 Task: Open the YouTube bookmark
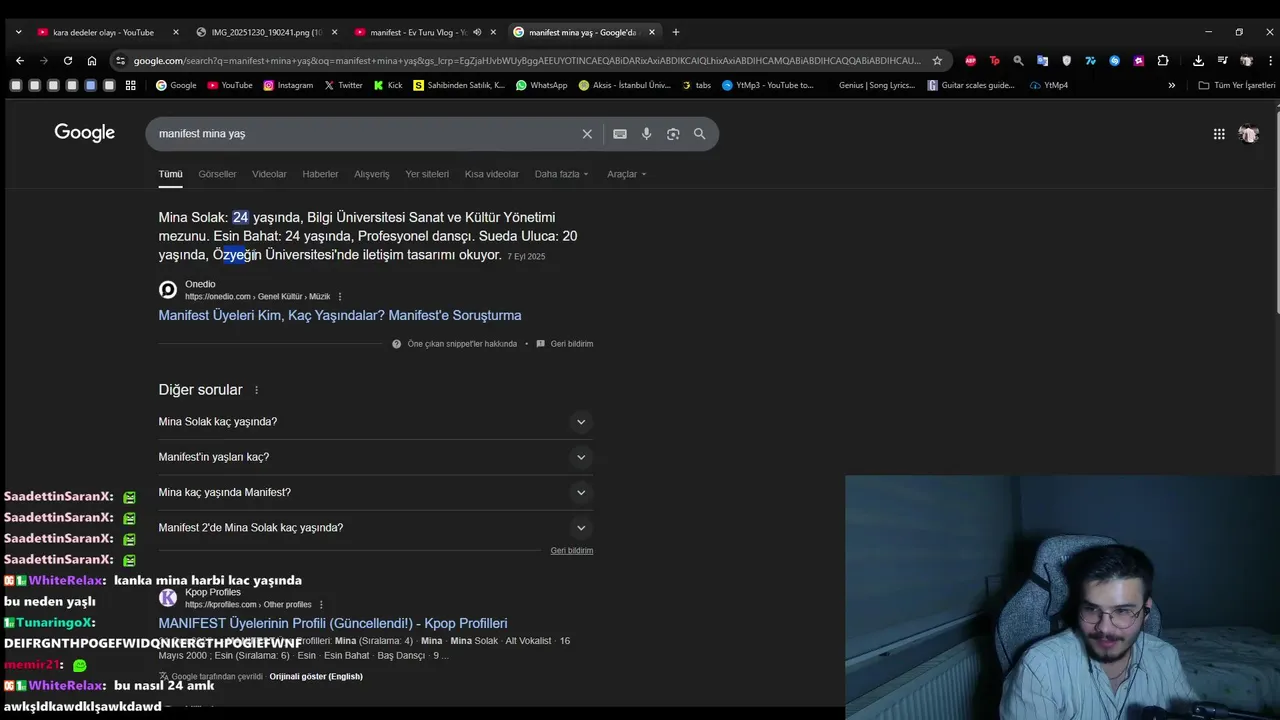[x=230, y=85]
